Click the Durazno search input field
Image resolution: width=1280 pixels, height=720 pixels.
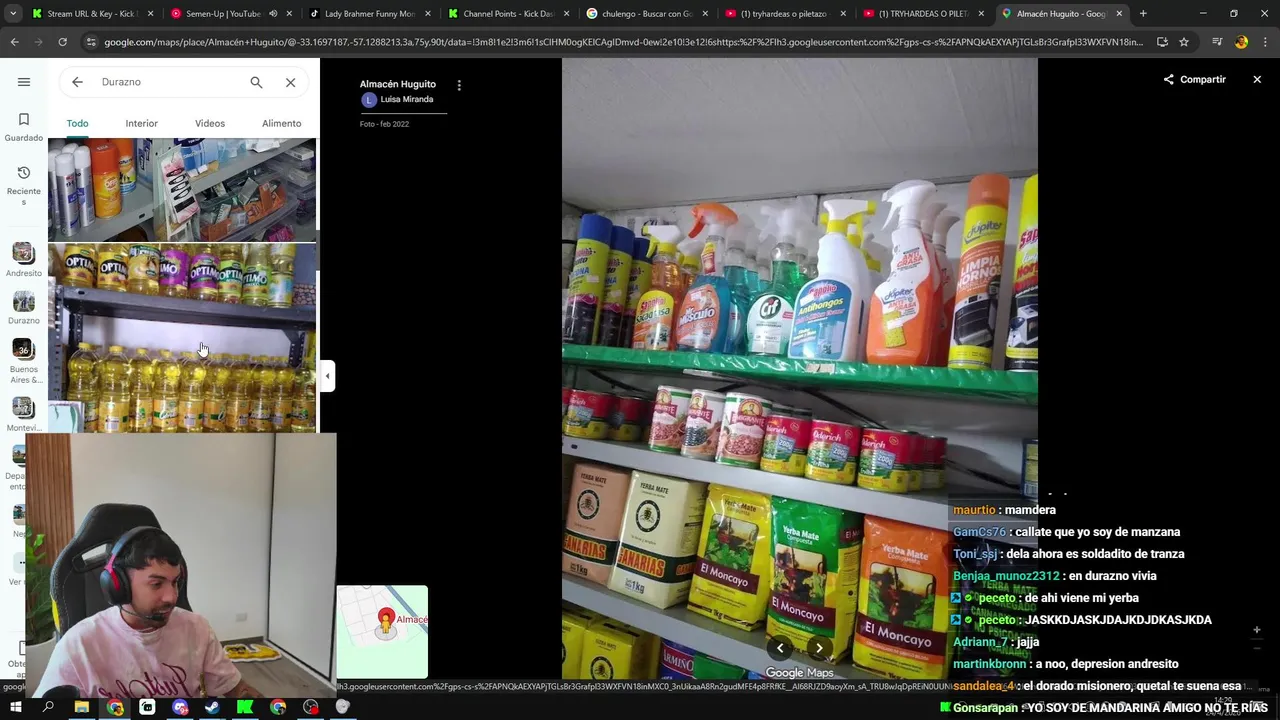[170, 82]
